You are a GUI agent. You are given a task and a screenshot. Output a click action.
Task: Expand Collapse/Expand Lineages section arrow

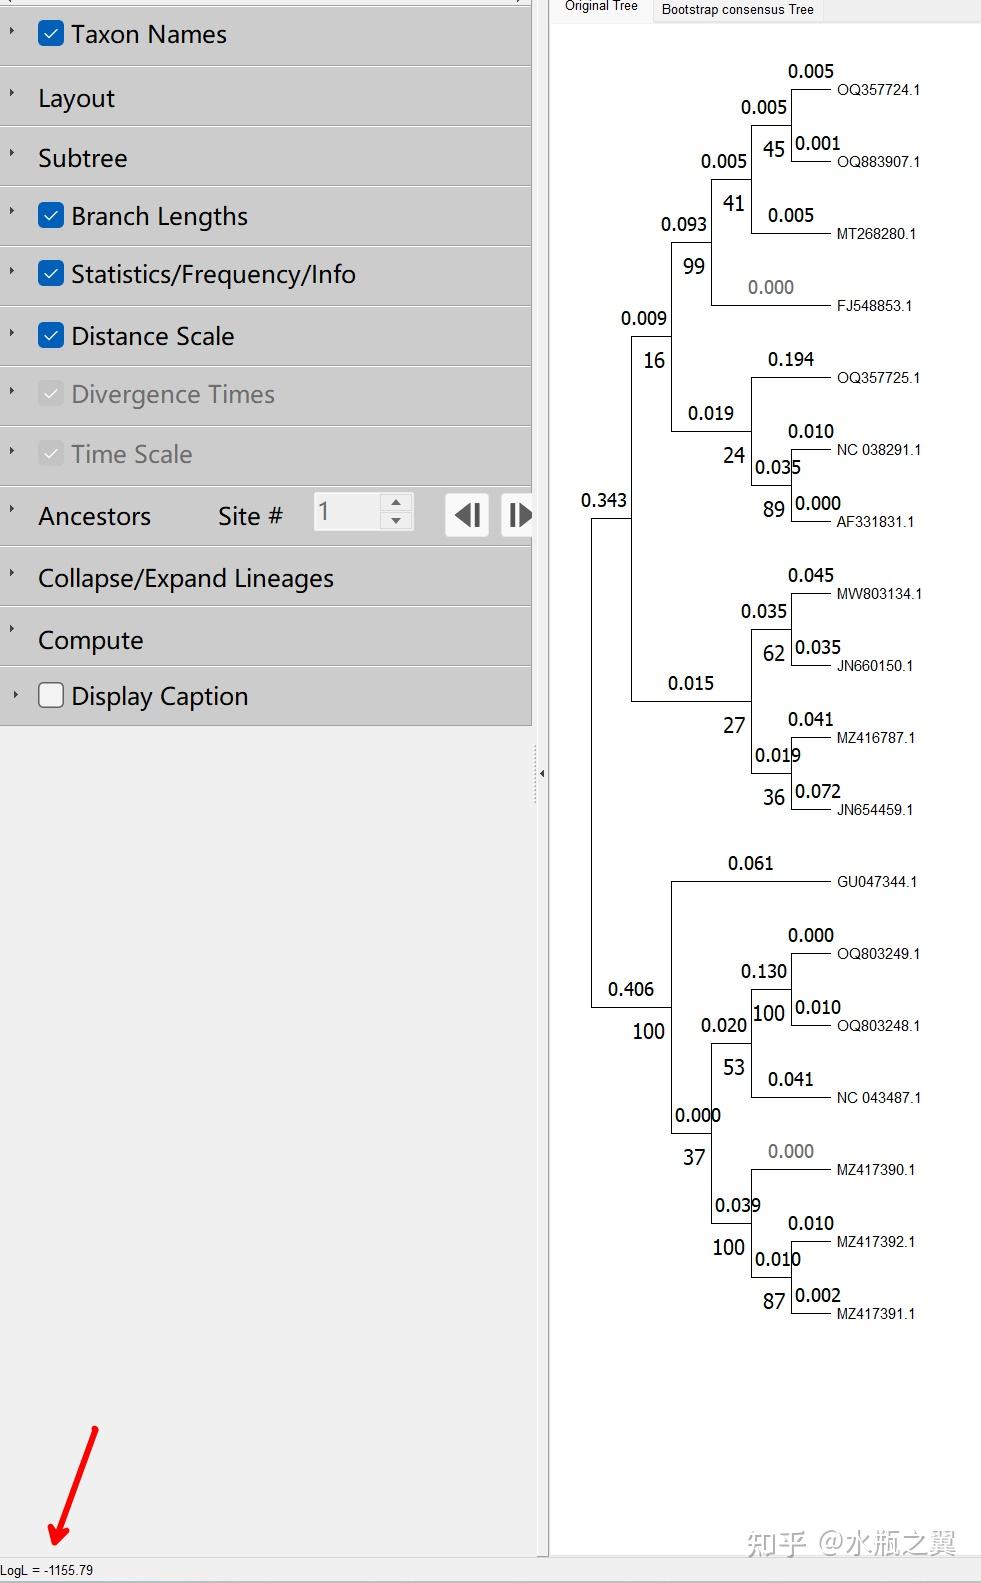[x=12, y=573]
